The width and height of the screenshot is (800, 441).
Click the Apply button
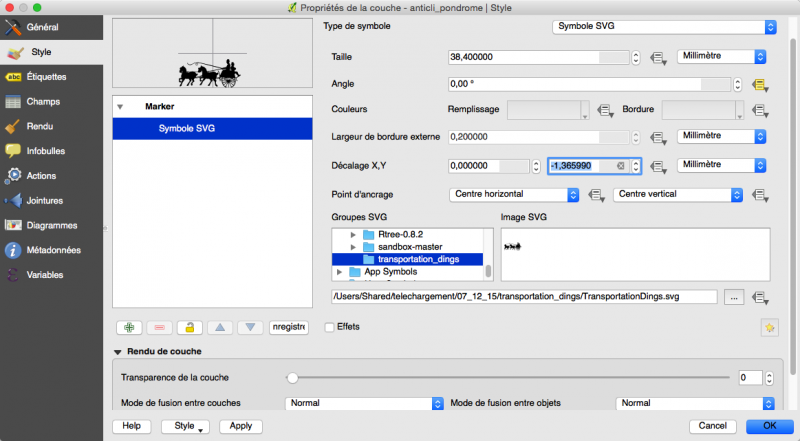pos(240,425)
